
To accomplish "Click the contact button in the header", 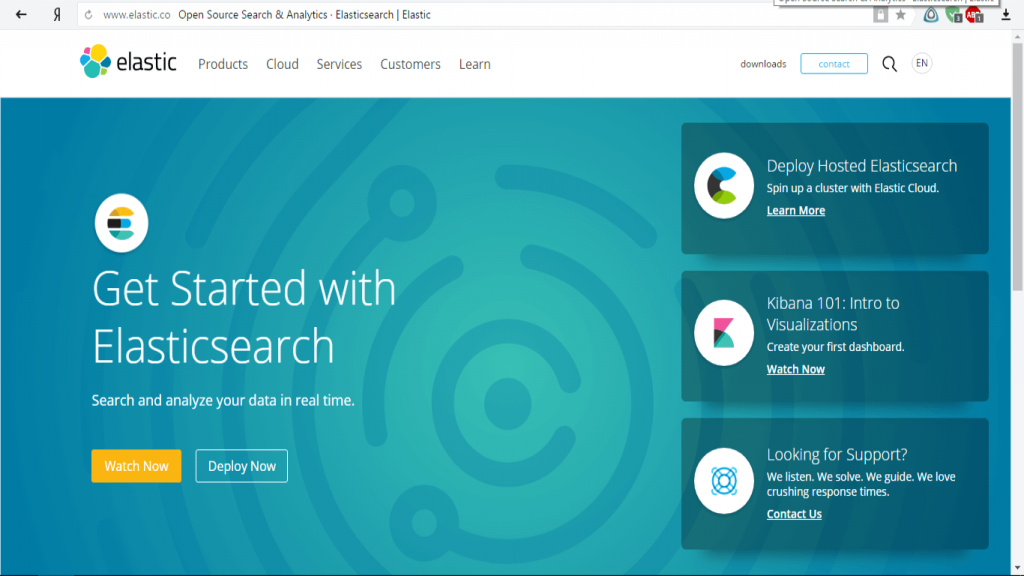I will tap(834, 63).
